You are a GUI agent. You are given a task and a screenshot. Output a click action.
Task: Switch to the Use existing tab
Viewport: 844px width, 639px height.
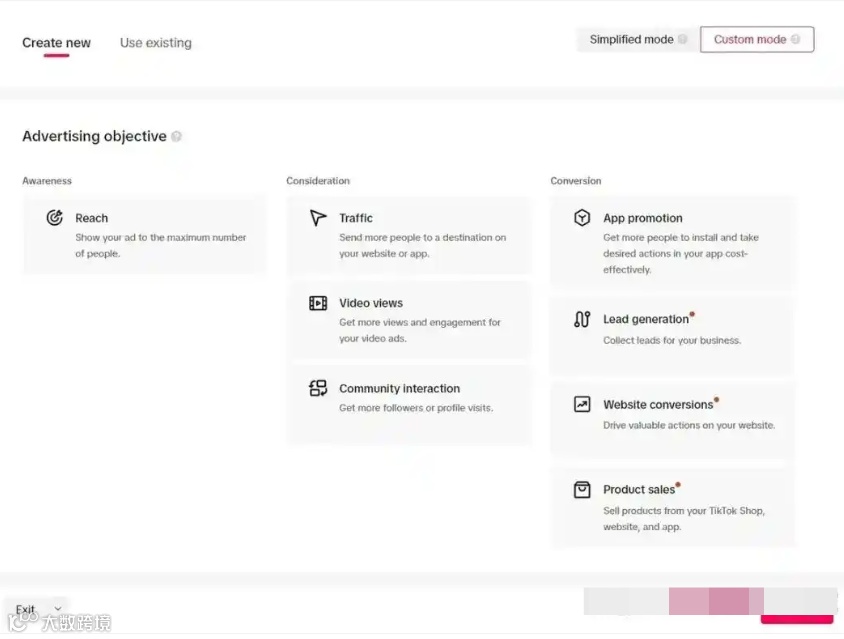pos(155,43)
